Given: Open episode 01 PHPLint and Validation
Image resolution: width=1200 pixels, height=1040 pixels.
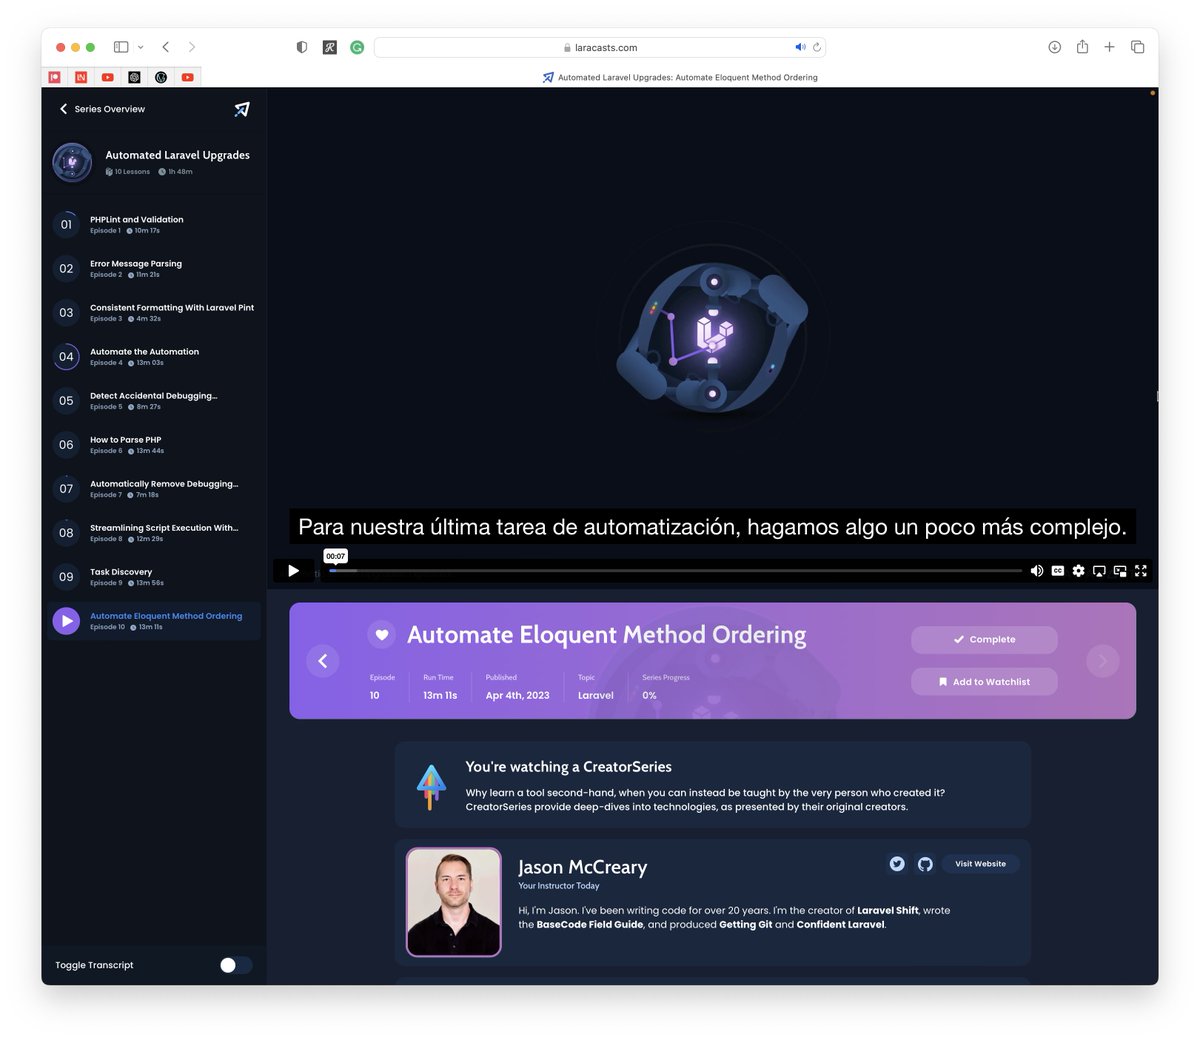Looking at the screenshot, I should [x=155, y=224].
